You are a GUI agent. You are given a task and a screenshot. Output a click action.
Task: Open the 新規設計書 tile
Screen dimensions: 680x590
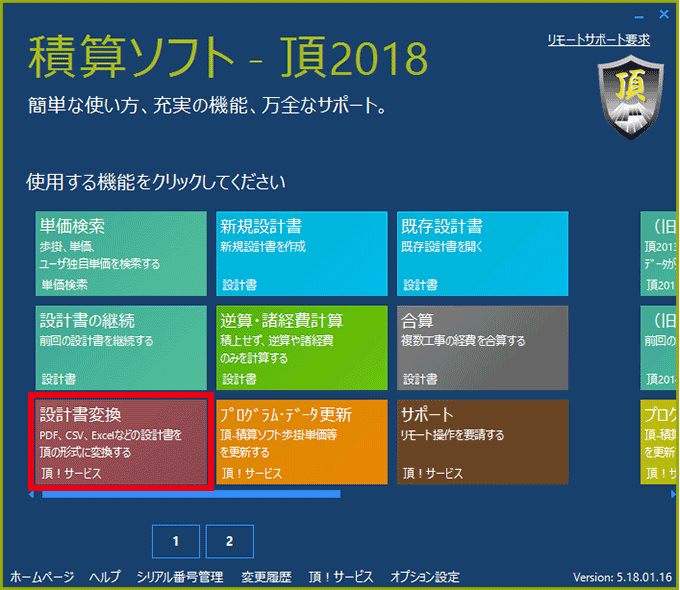tap(302, 254)
